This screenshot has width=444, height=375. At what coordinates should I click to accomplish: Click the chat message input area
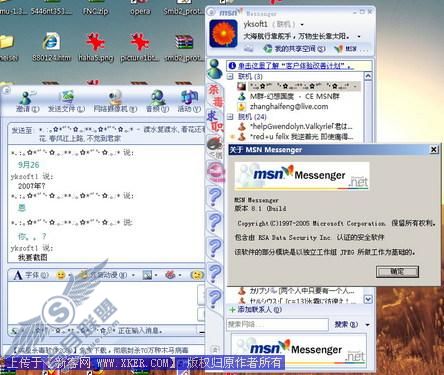(x=103, y=303)
